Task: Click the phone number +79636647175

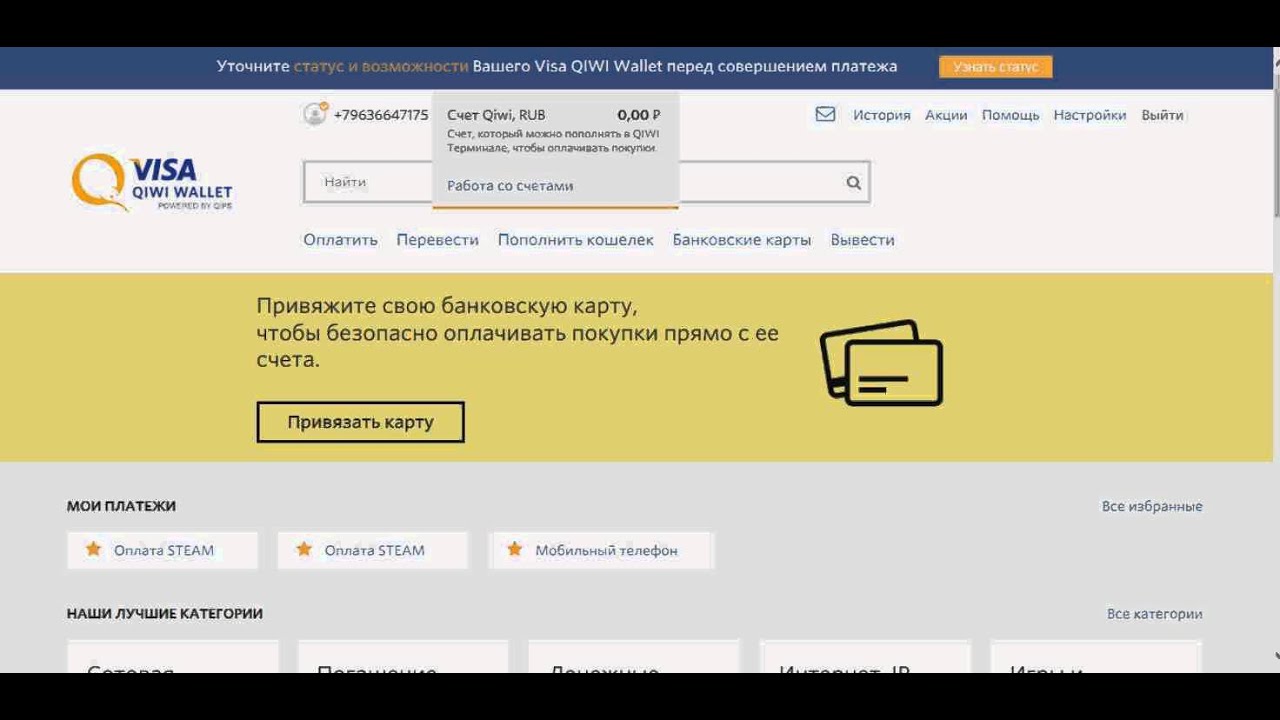Action: point(381,115)
